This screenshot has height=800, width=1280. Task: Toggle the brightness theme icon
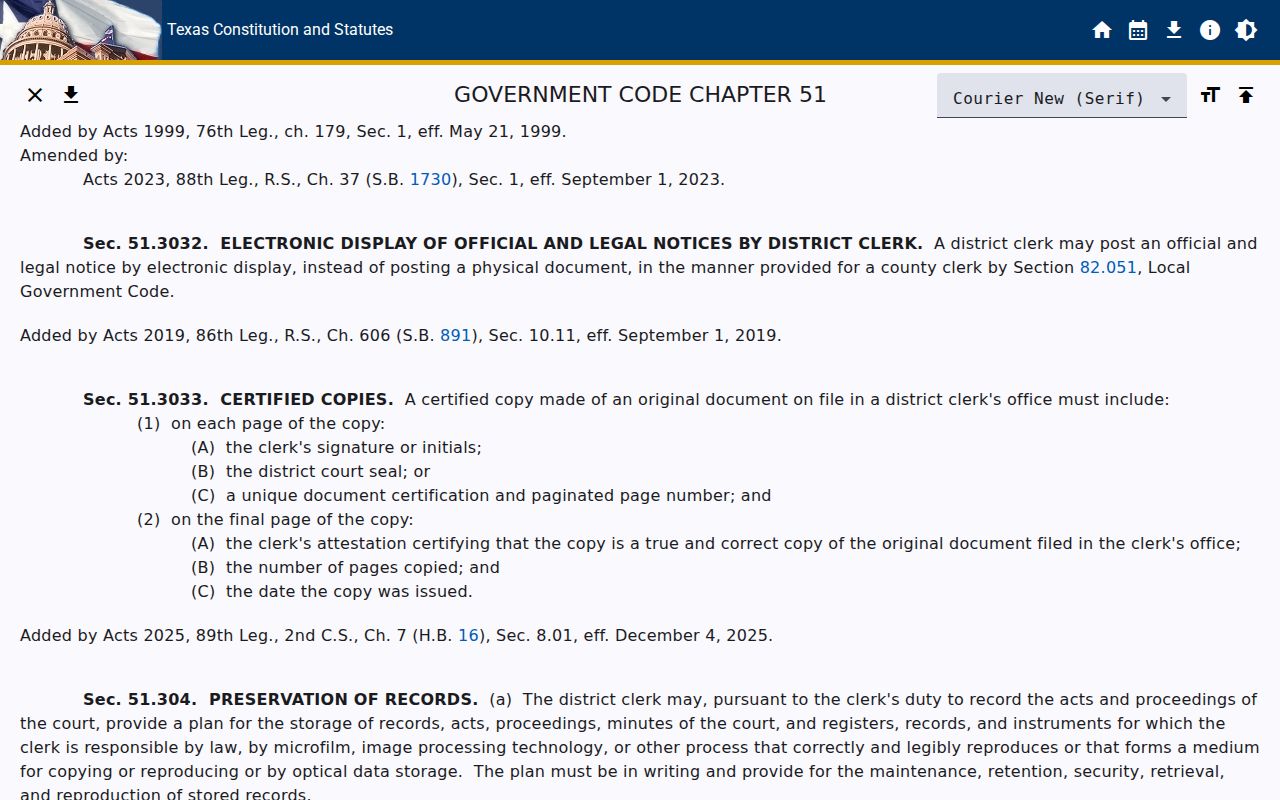1246,30
